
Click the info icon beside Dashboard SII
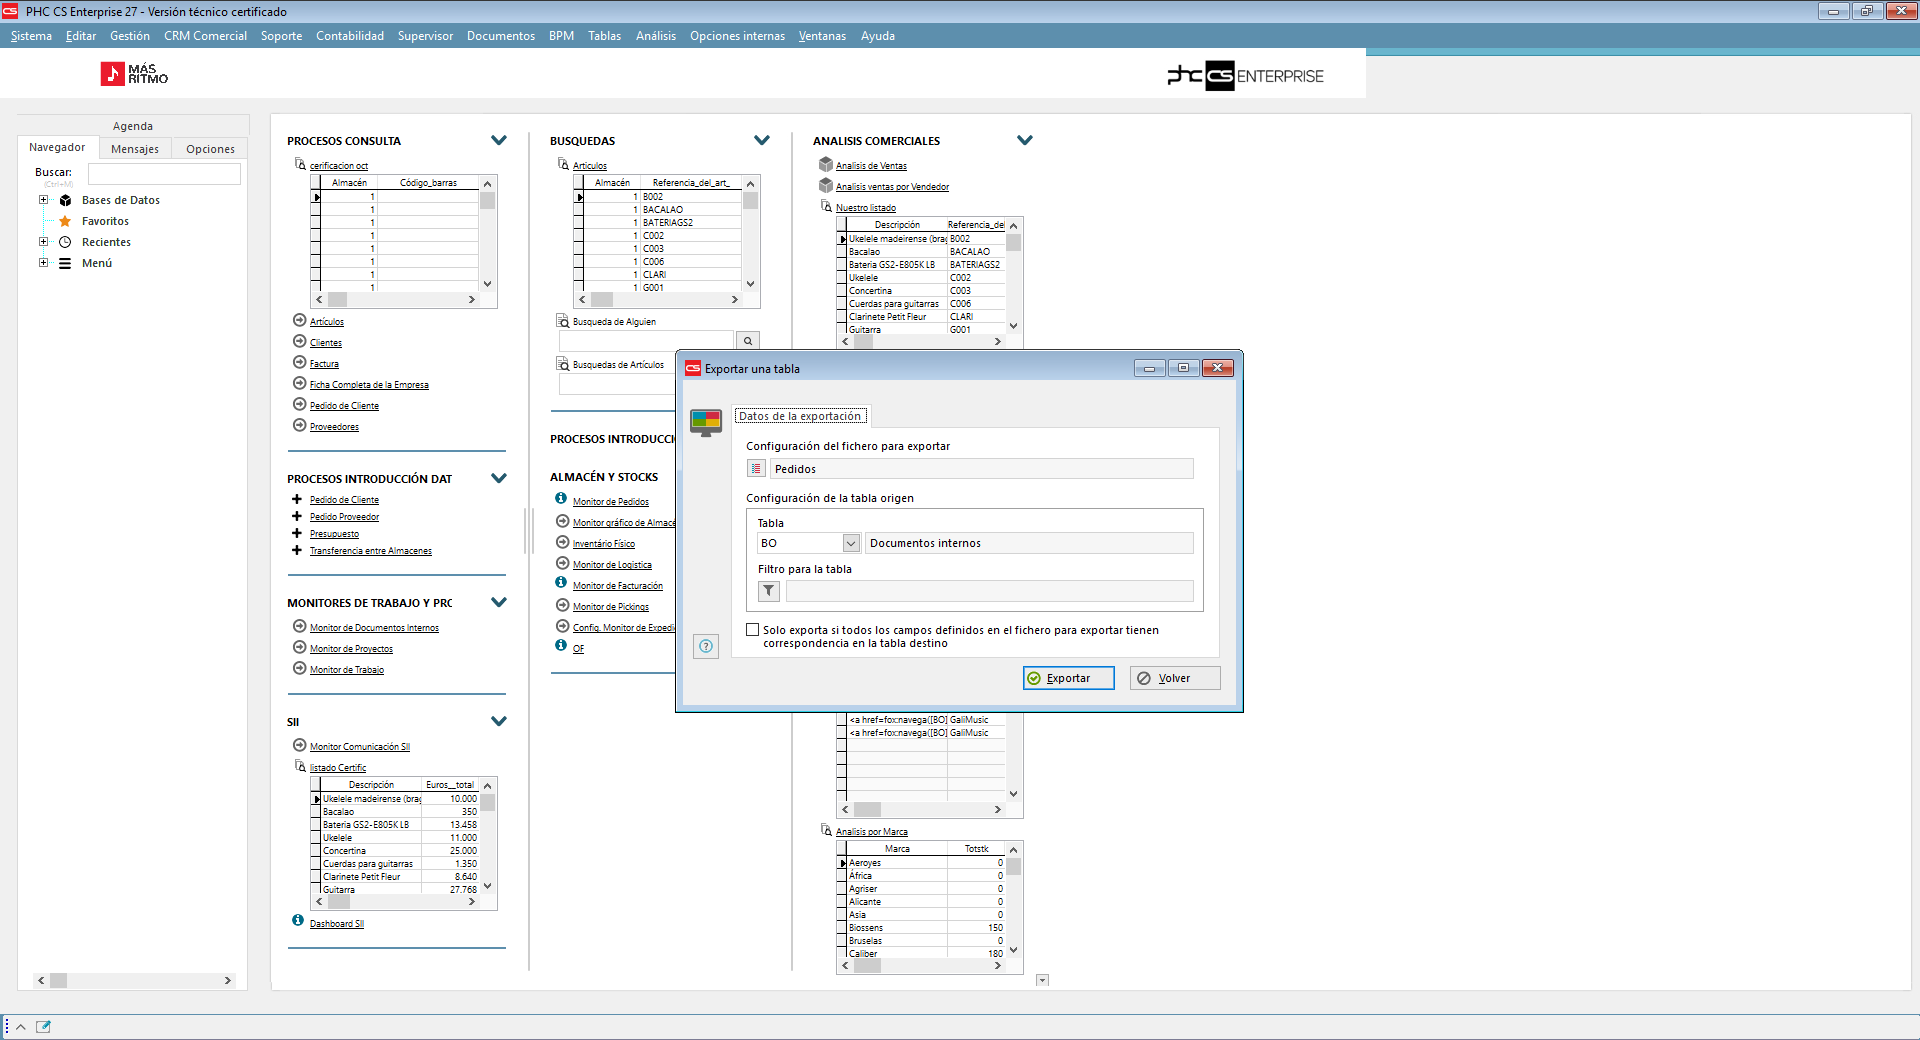(x=298, y=920)
